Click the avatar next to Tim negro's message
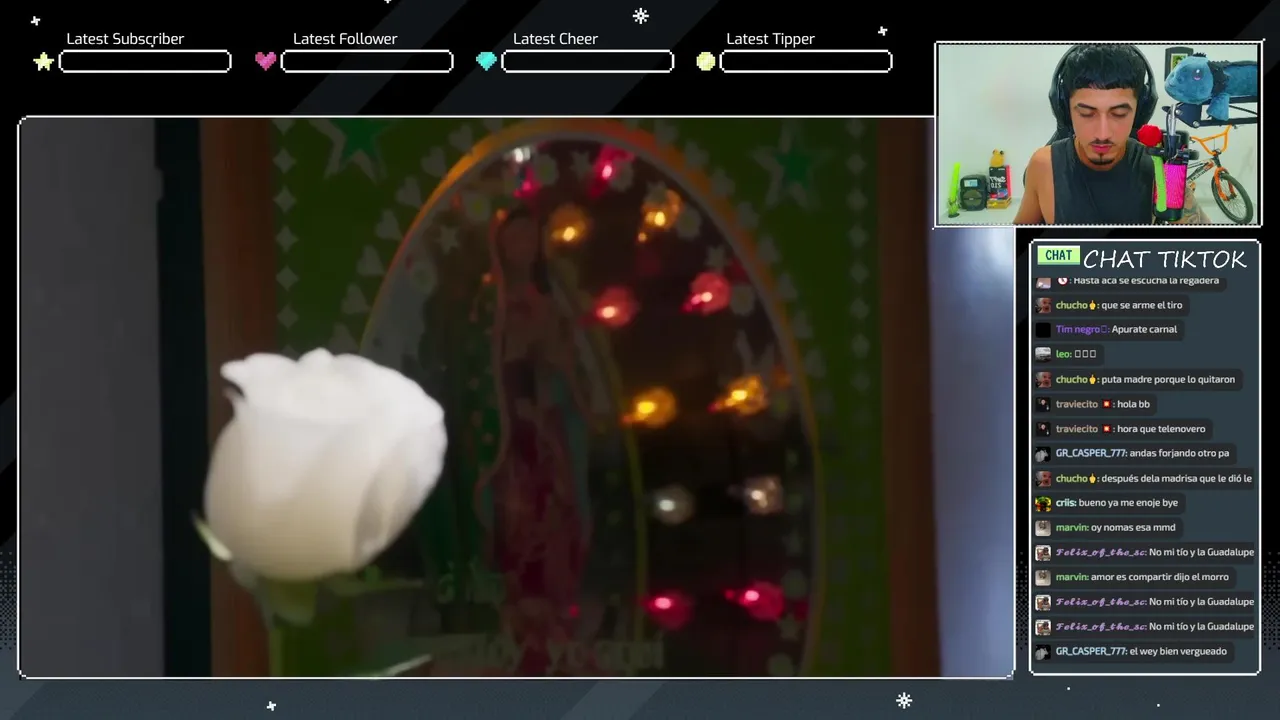The image size is (1280, 720). coord(1043,330)
